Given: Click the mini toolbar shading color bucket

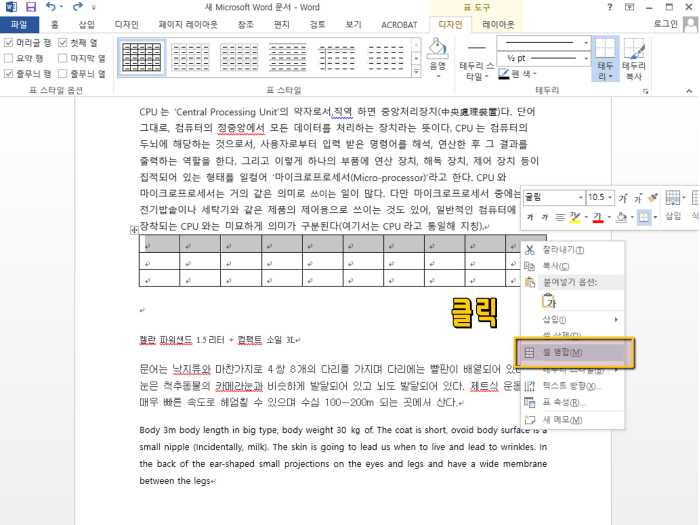Looking at the screenshot, I should [621, 217].
